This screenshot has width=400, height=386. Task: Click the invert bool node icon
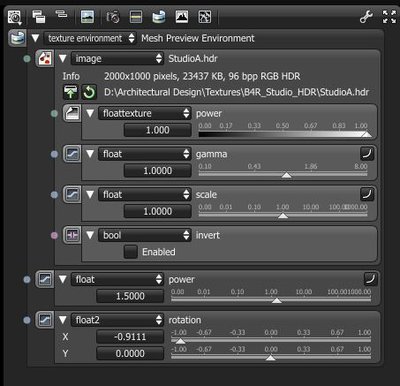pos(72,235)
